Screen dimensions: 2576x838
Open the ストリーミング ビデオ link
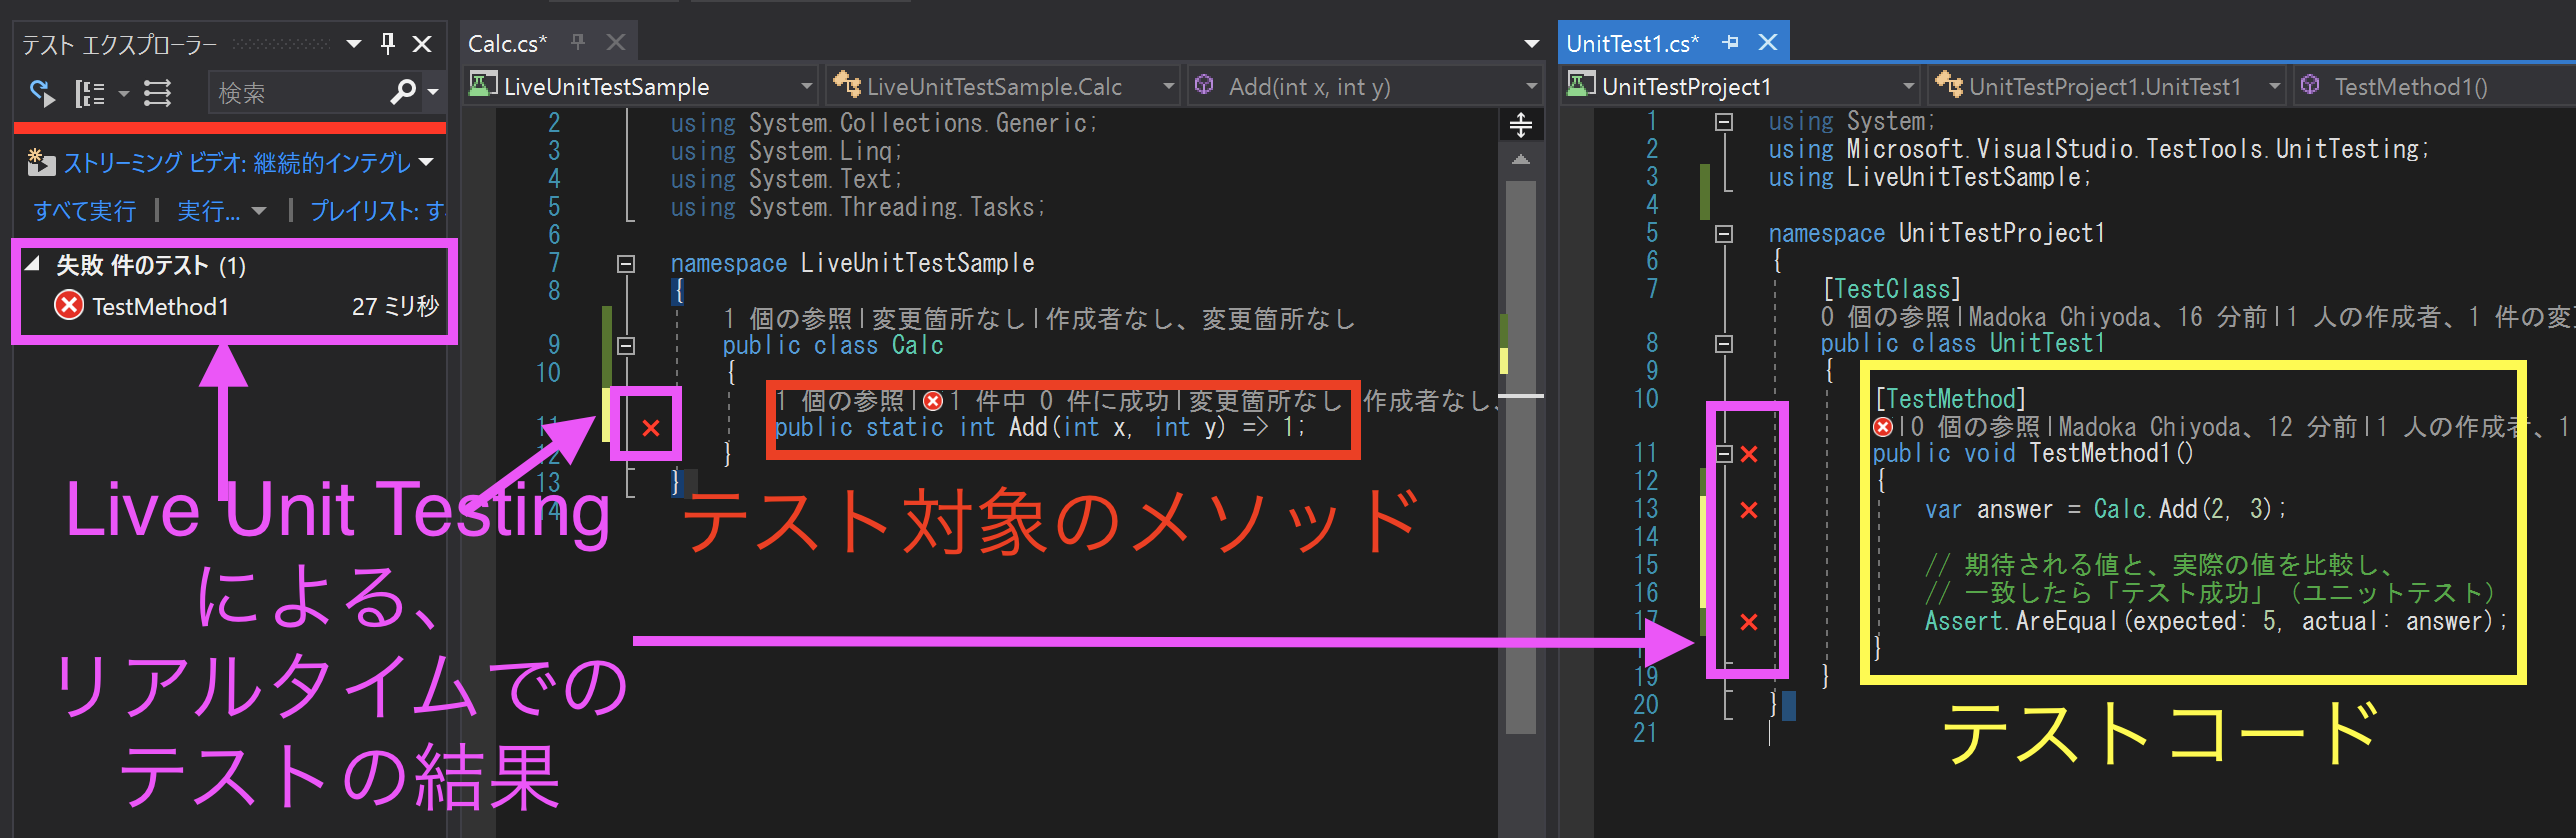coord(238,162)
